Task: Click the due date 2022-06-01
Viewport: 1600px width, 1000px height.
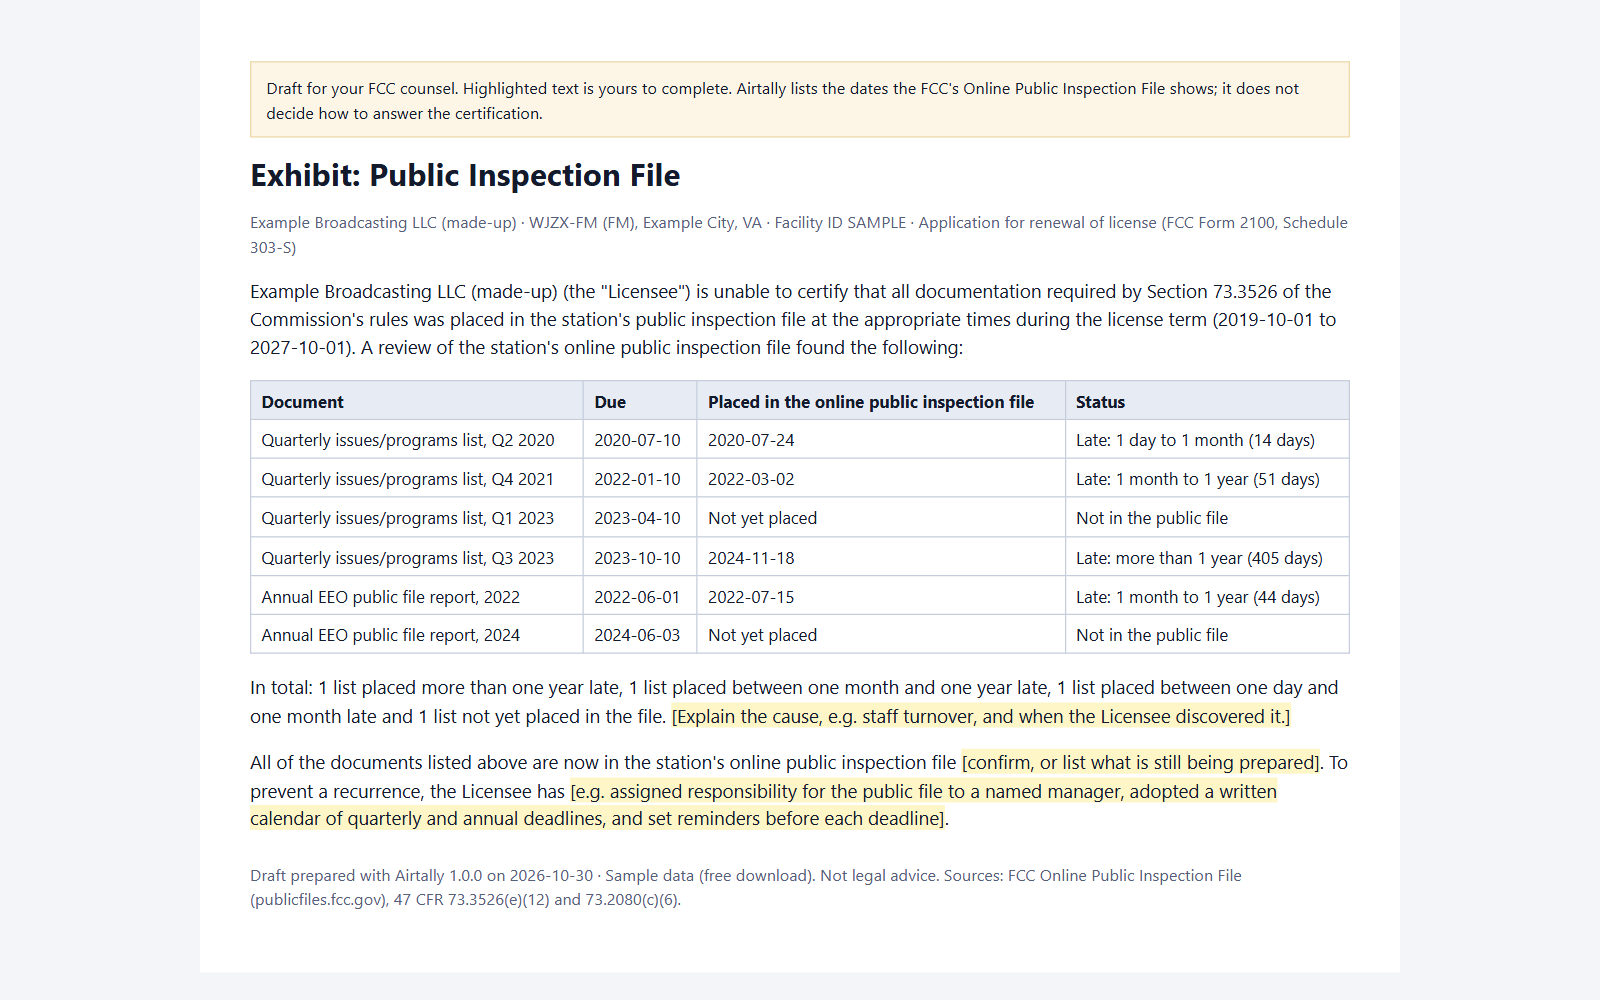Action: click(637, 597)
